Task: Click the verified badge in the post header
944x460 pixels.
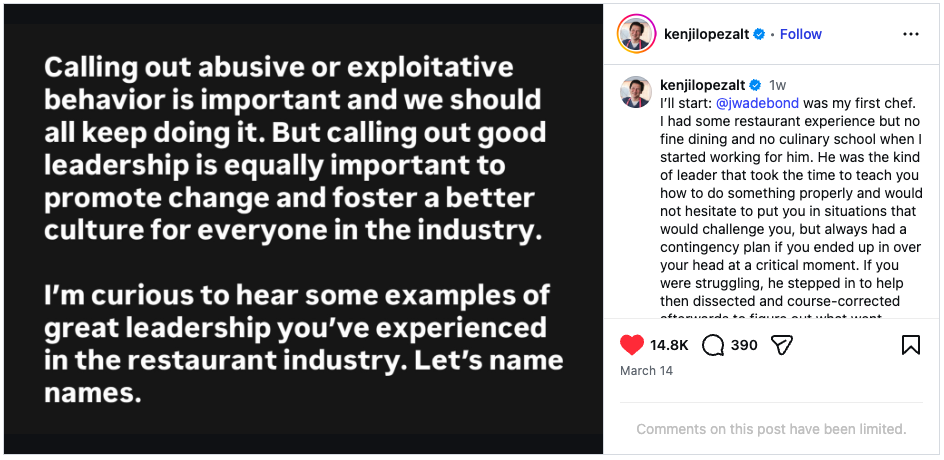Action: point(759,34)
